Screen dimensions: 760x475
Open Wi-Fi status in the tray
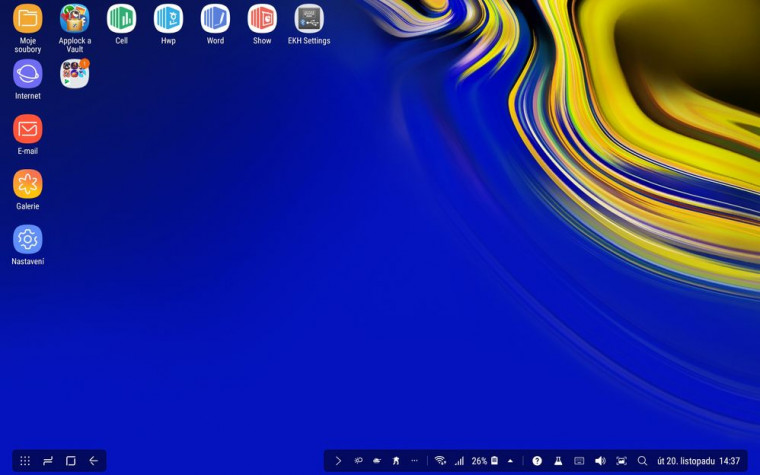440,461
